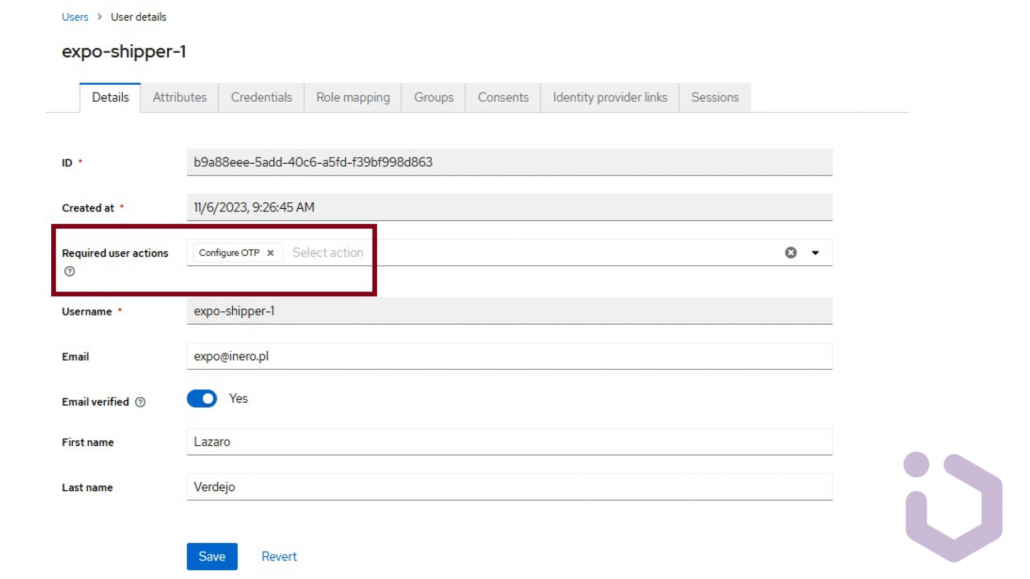
Task: Click the Revert link
Action: (x=278, y=556)
